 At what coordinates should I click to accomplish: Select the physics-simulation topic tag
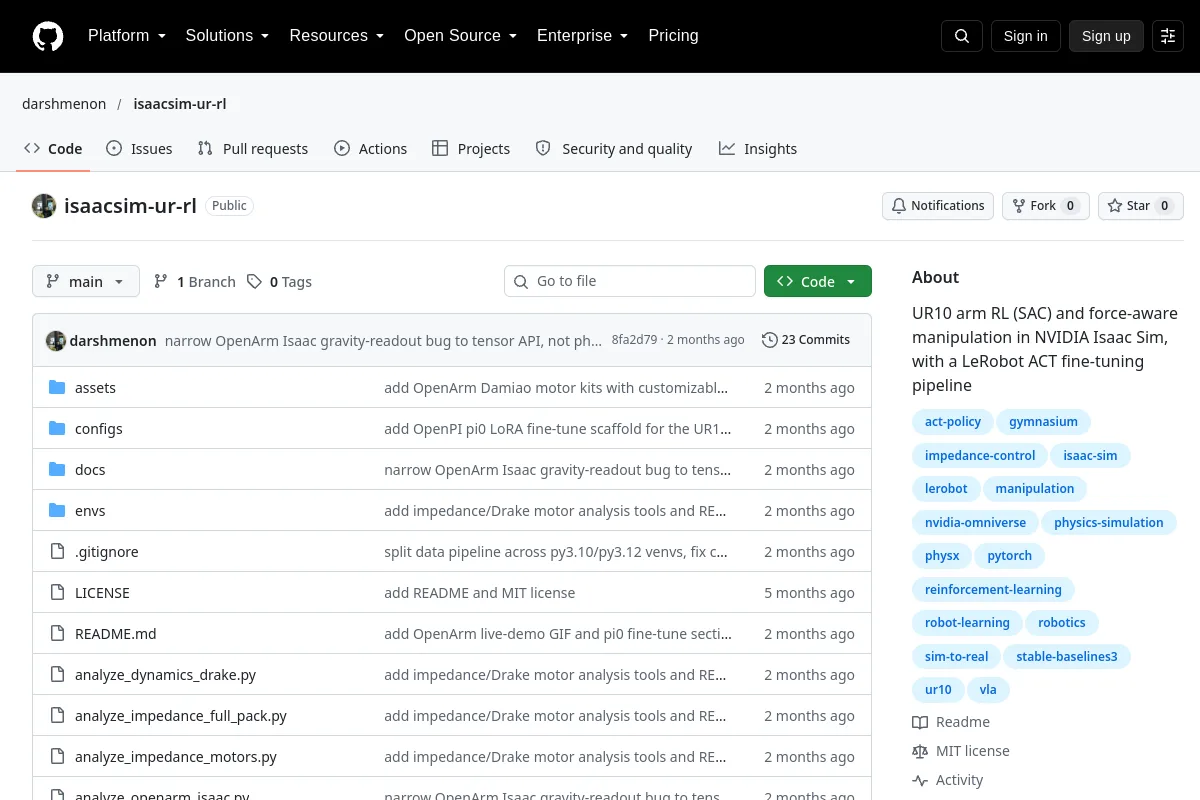pyautogui.click(x=1109, y=523)
